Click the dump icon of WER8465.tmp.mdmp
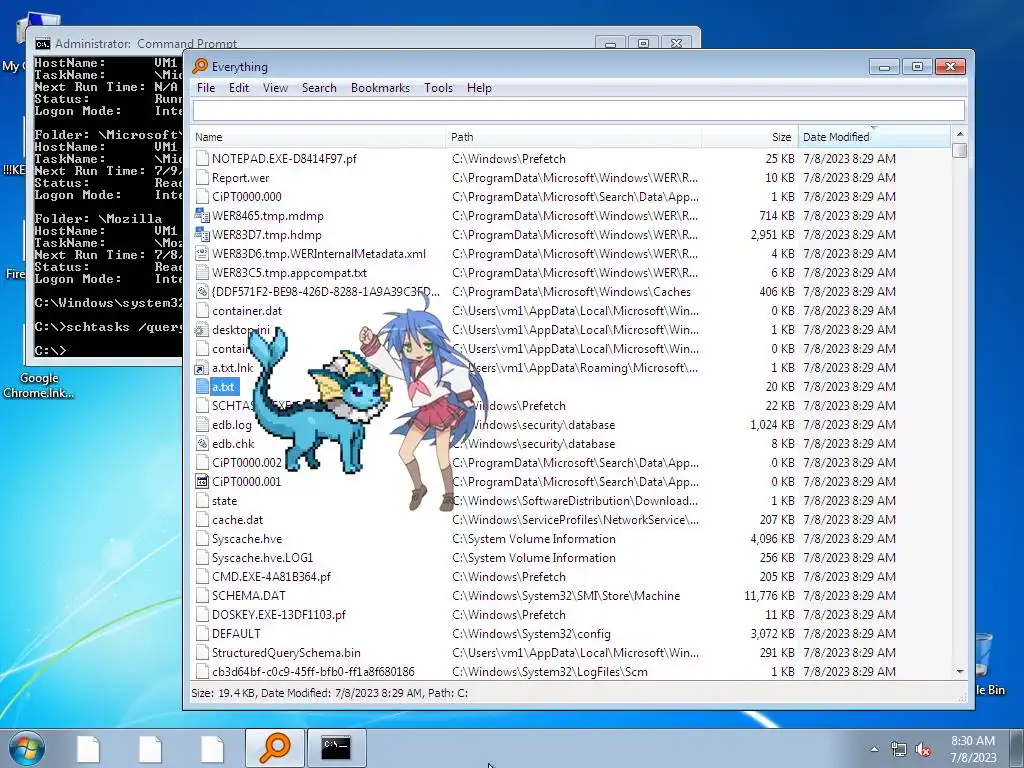 (202, 216)
